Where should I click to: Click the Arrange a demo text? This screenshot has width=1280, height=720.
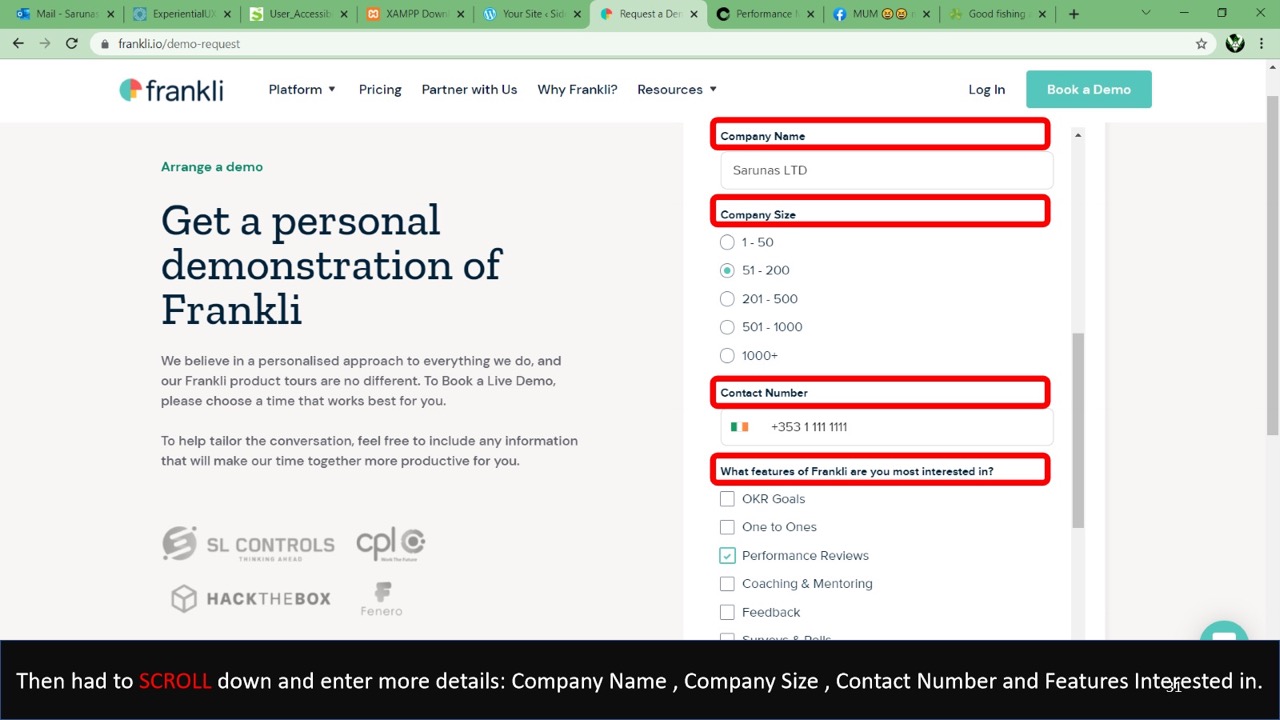coord(212,167)
